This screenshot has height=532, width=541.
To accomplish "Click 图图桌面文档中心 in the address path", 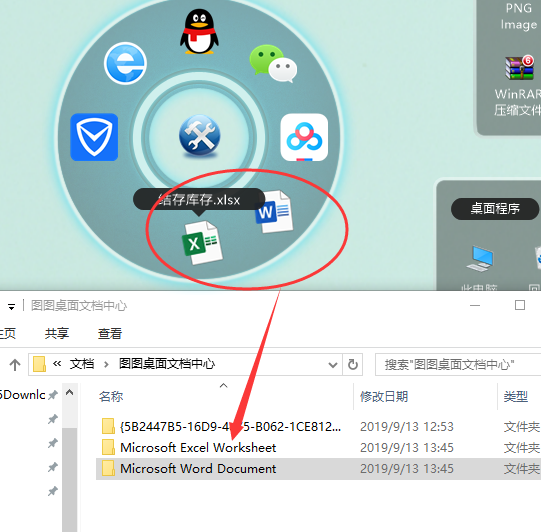I will [167, 364].
